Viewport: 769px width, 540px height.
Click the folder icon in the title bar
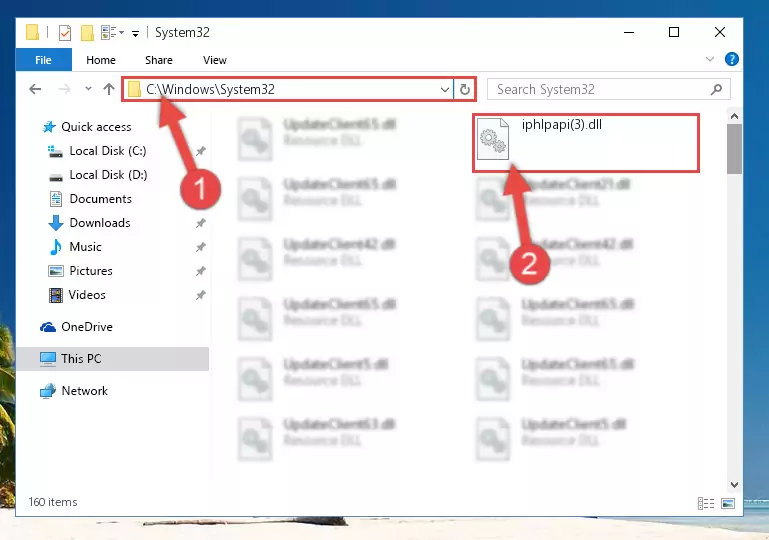pyautogui.click(x=32, y=32)
